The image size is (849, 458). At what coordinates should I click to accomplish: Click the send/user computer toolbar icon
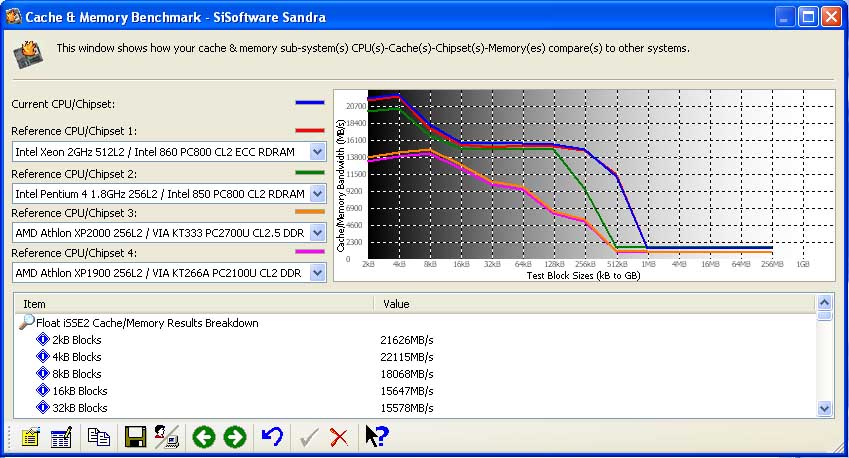(166, 436)
